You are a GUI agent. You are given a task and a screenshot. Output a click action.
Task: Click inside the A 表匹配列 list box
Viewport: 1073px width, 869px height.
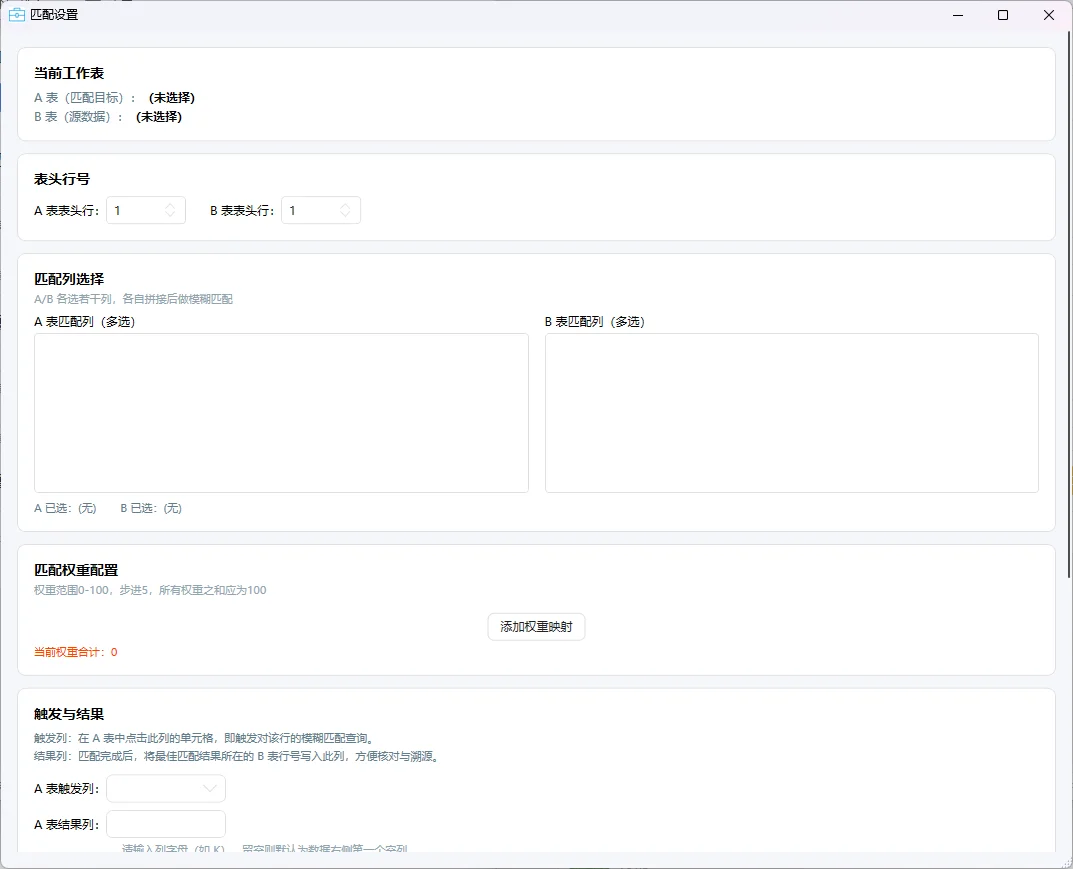tap(281, 413)
